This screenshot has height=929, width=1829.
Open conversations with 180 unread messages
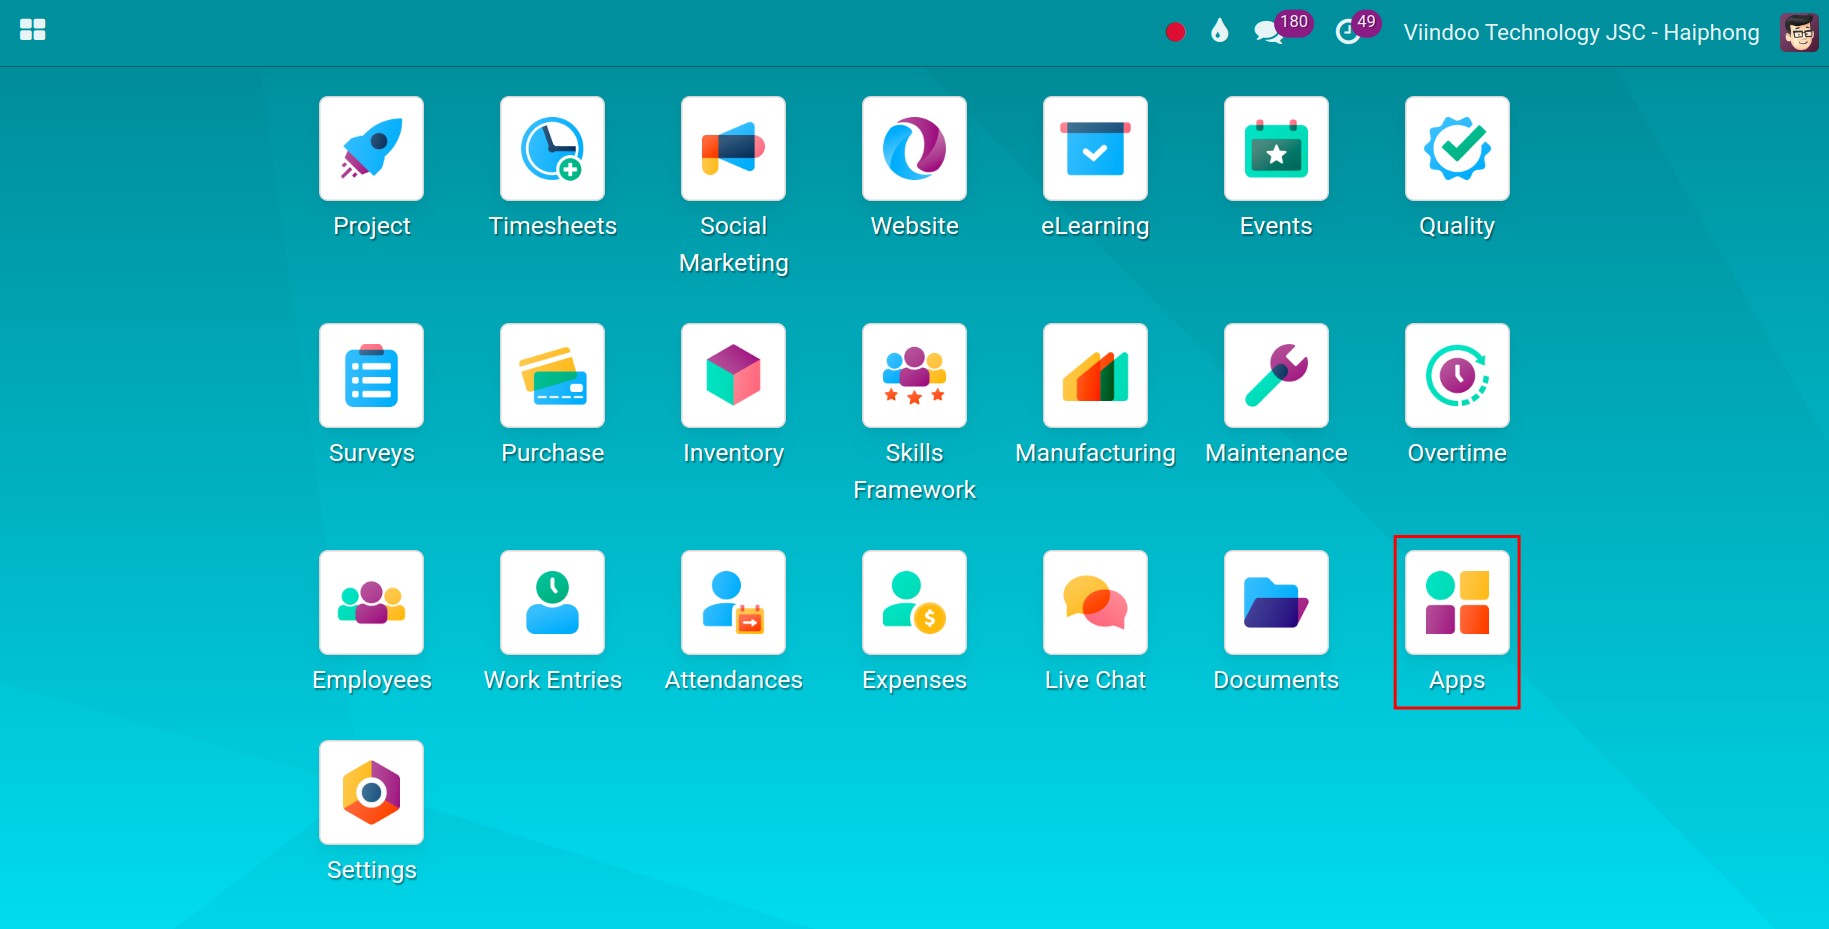pyautogui.click(x=1282, y=28)
